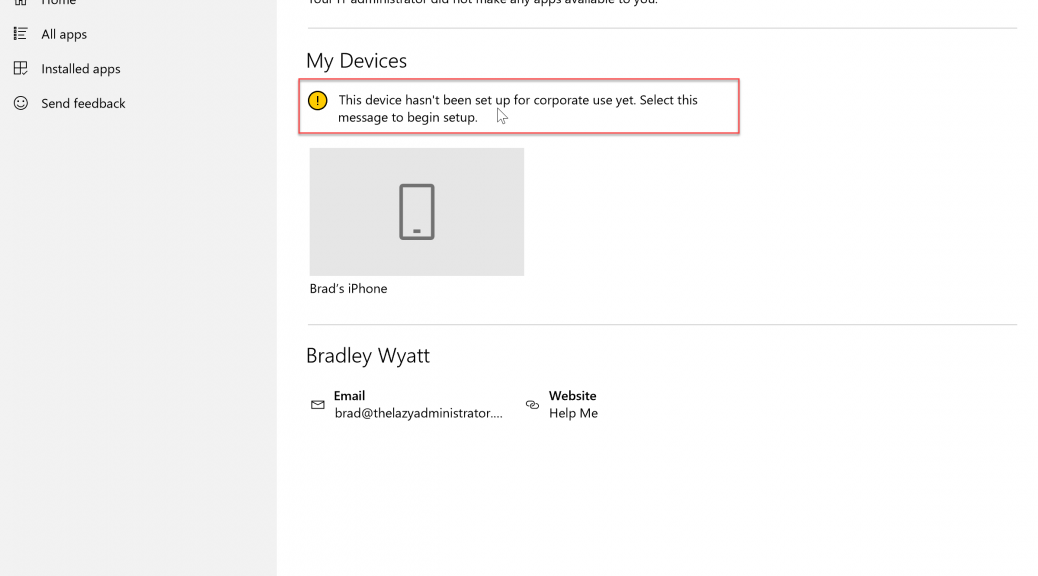
Task: Click the yellow warning exclamation icon
Action: pyautogui.click(x=318, y=101)
